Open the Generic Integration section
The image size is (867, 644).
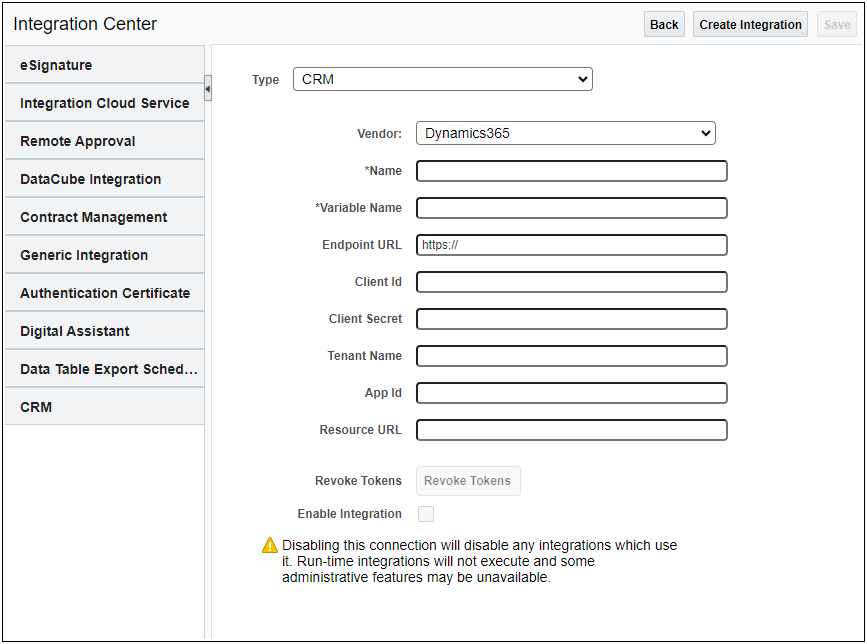[x=104, y=254]
